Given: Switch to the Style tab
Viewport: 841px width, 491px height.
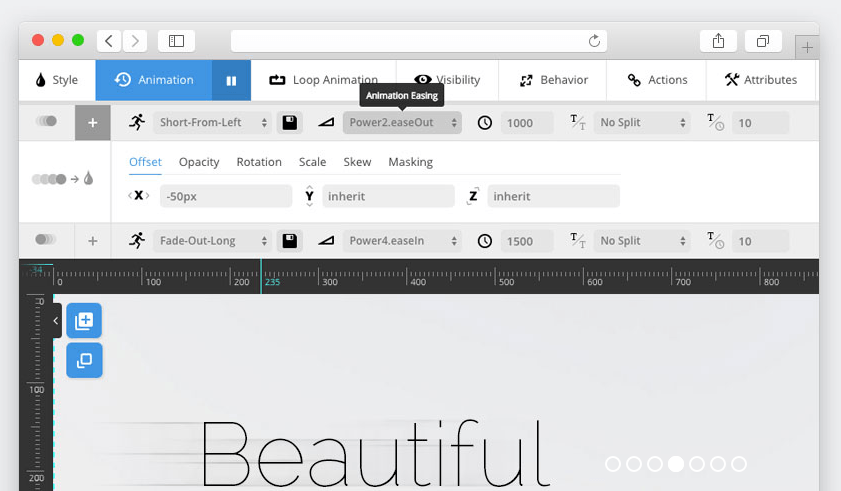Looking at the screenshot, I should click(56, 80).
